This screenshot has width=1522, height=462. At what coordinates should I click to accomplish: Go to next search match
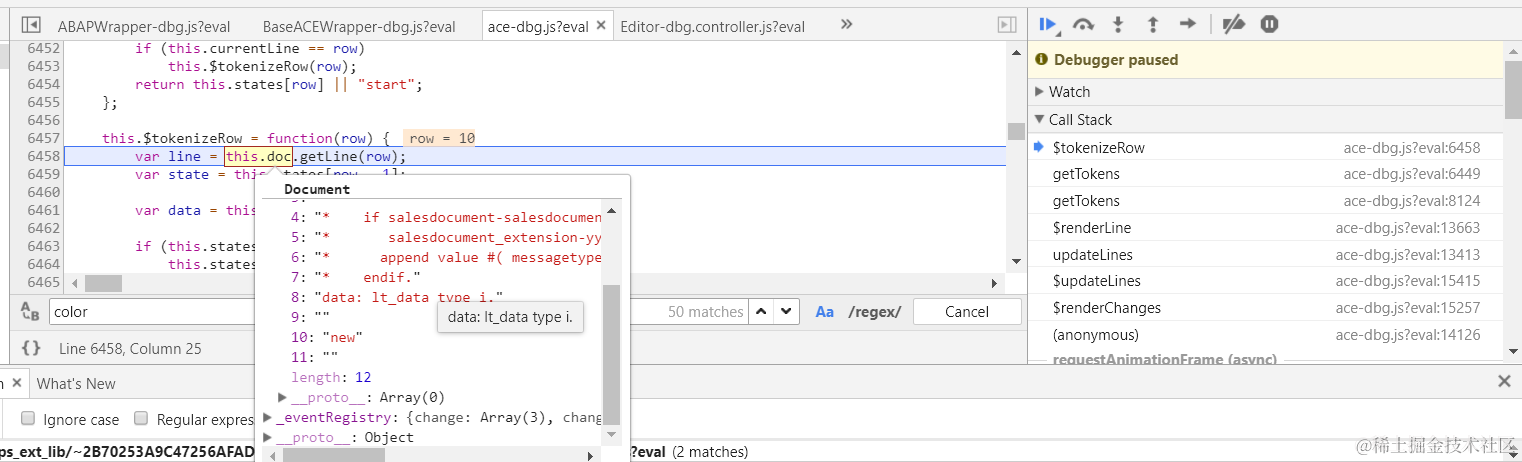point(787,312)
